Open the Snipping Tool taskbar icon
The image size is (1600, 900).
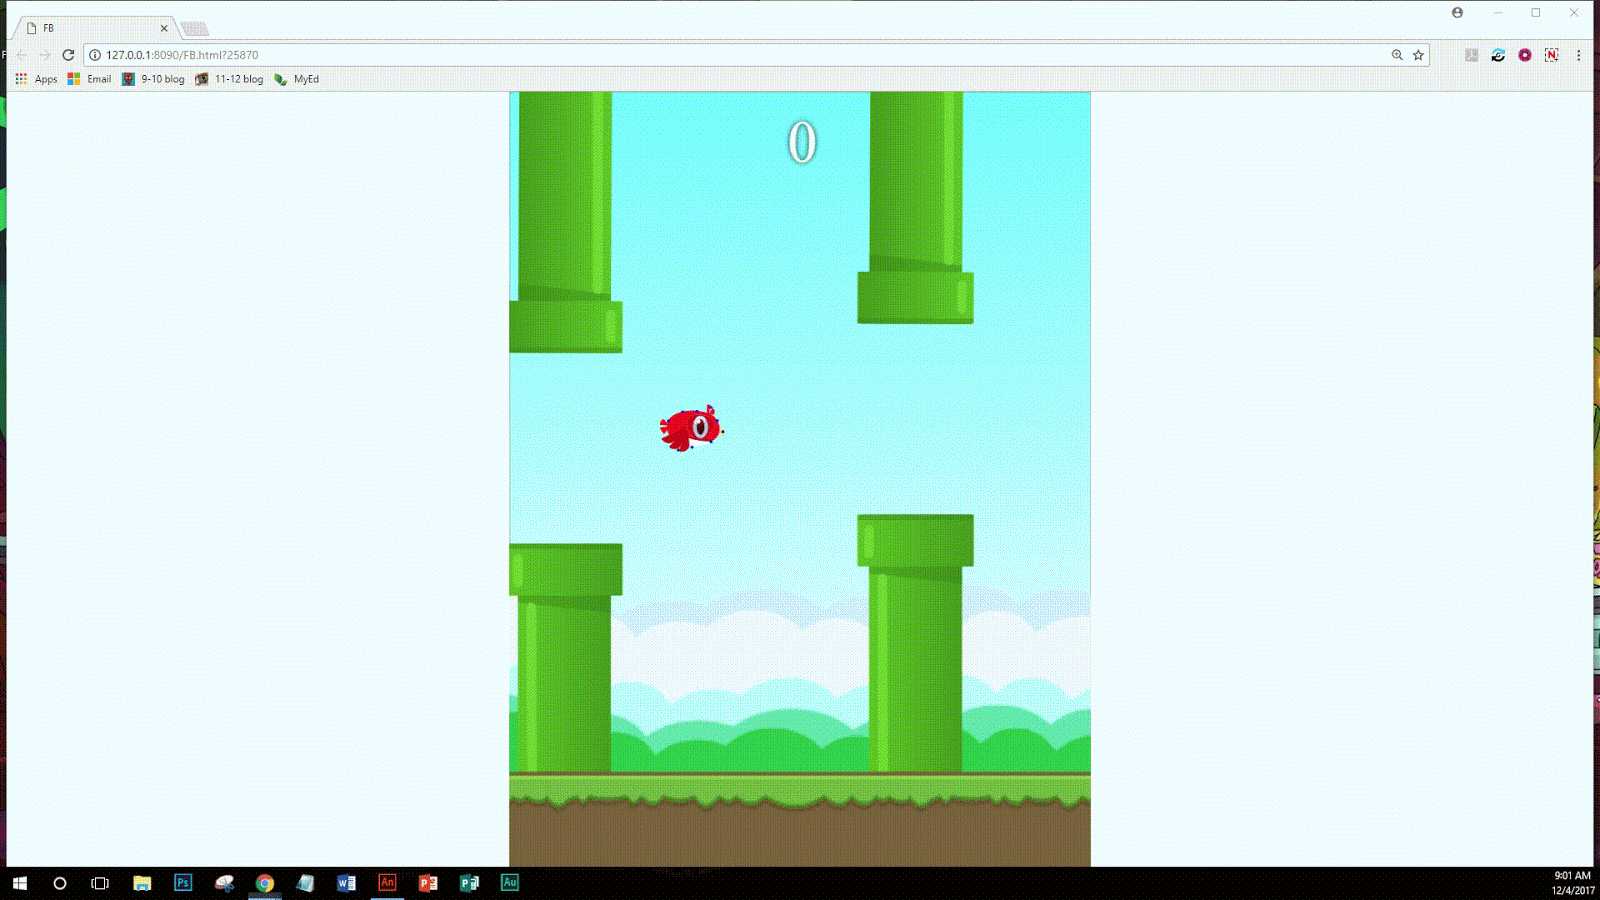pos(224,883)
